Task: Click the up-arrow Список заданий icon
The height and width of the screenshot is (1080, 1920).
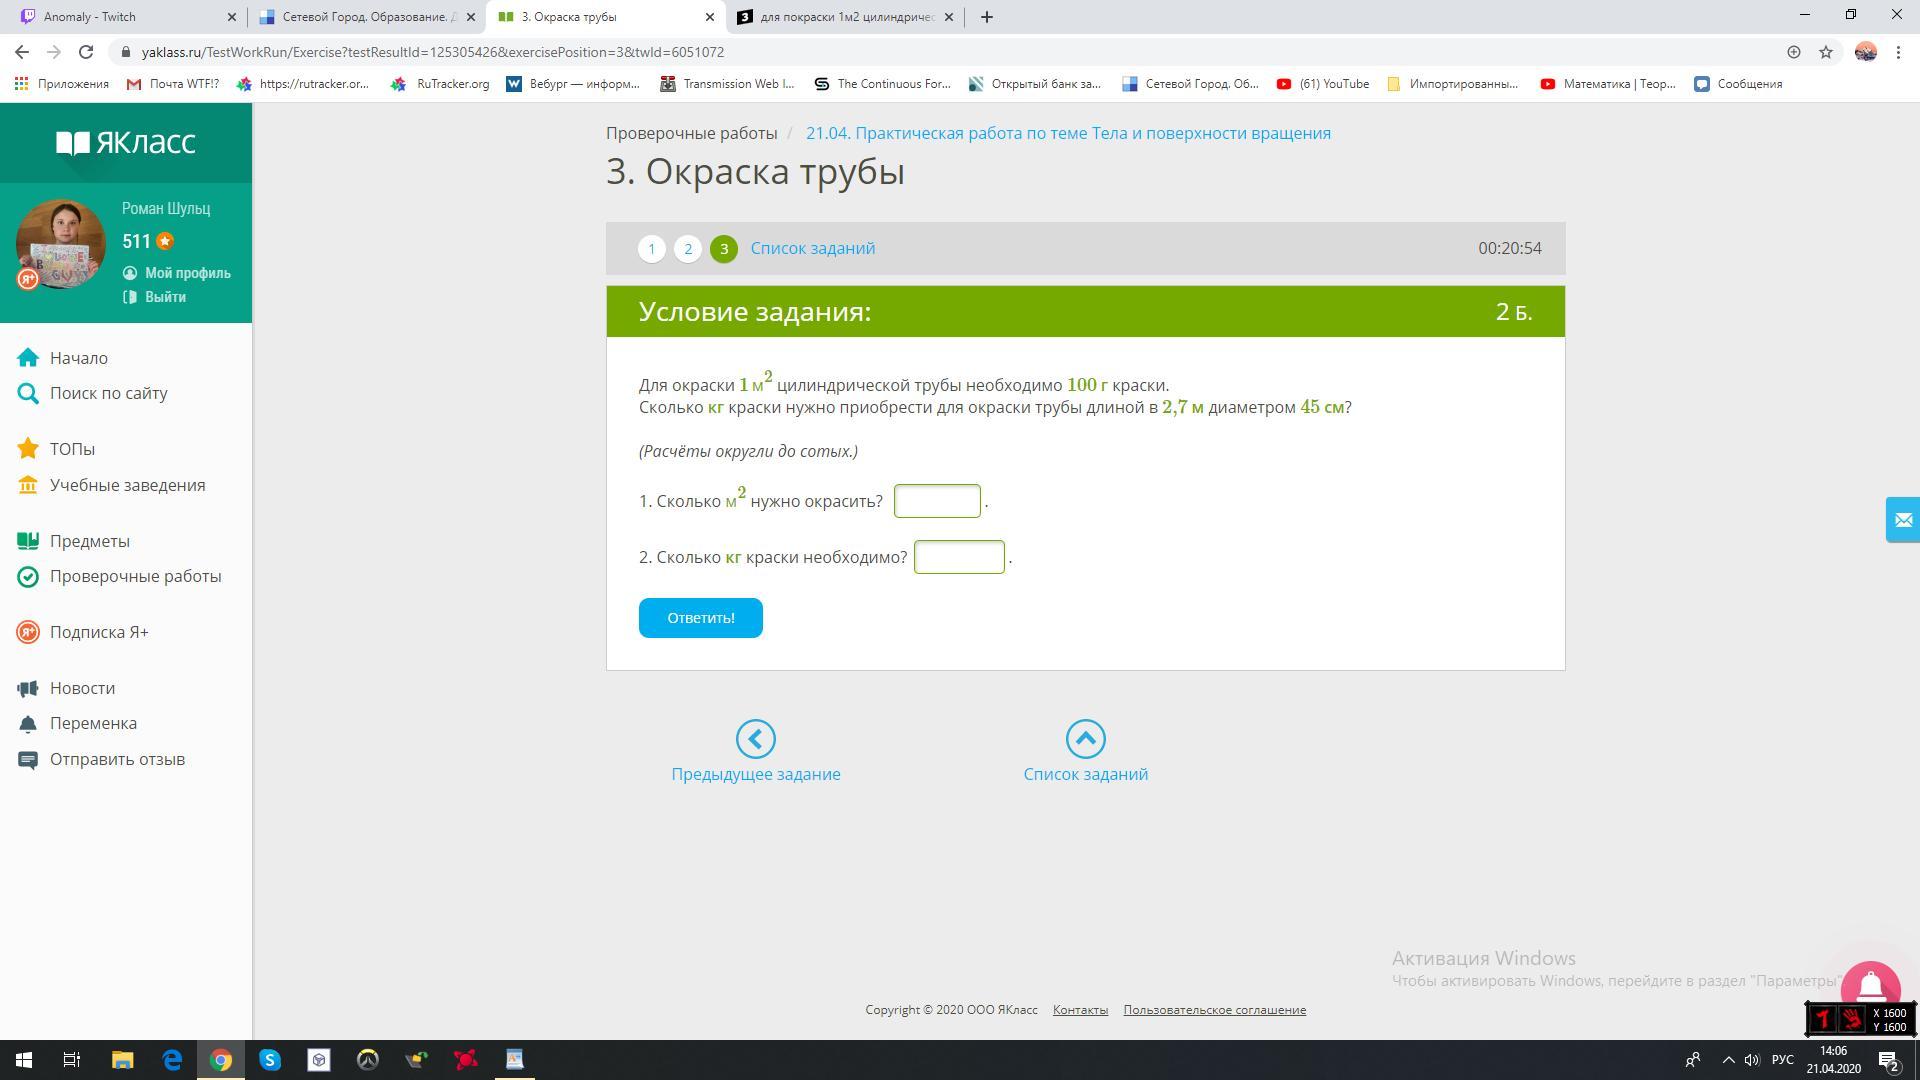Action: point(1085,739)
